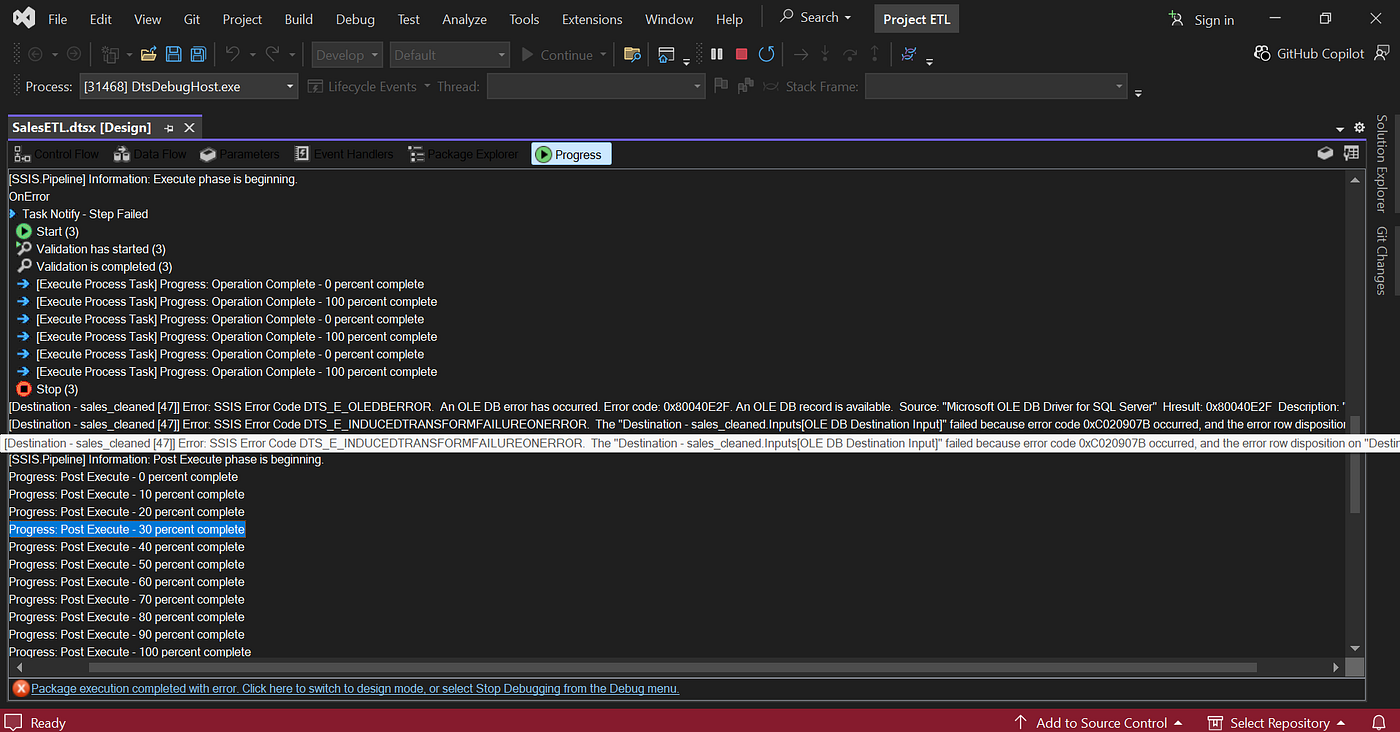Open GitHub Copilot
Screen dimensions: 1400x732
[x=1308, y=54]
